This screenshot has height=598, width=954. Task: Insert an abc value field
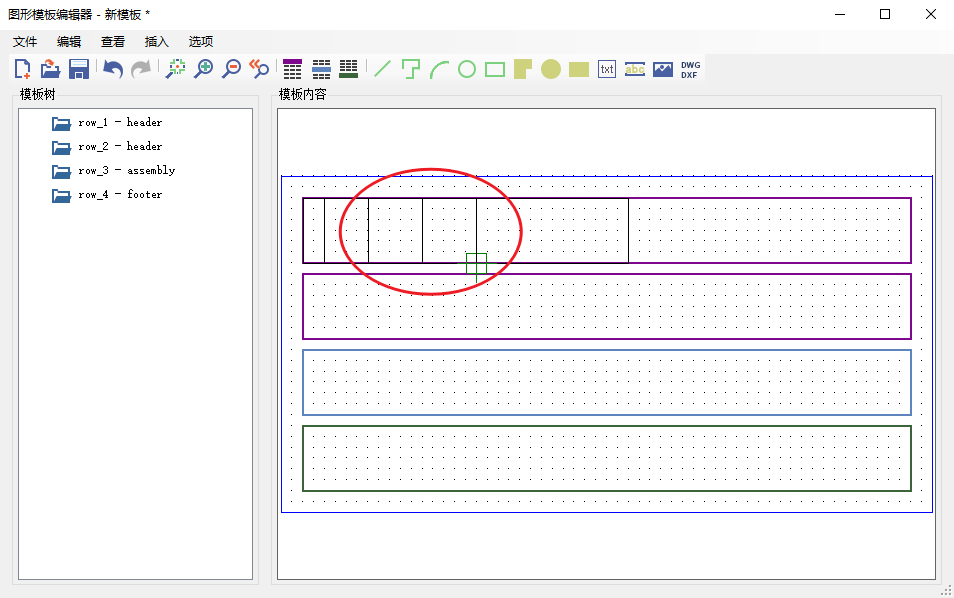pos(635,69)
